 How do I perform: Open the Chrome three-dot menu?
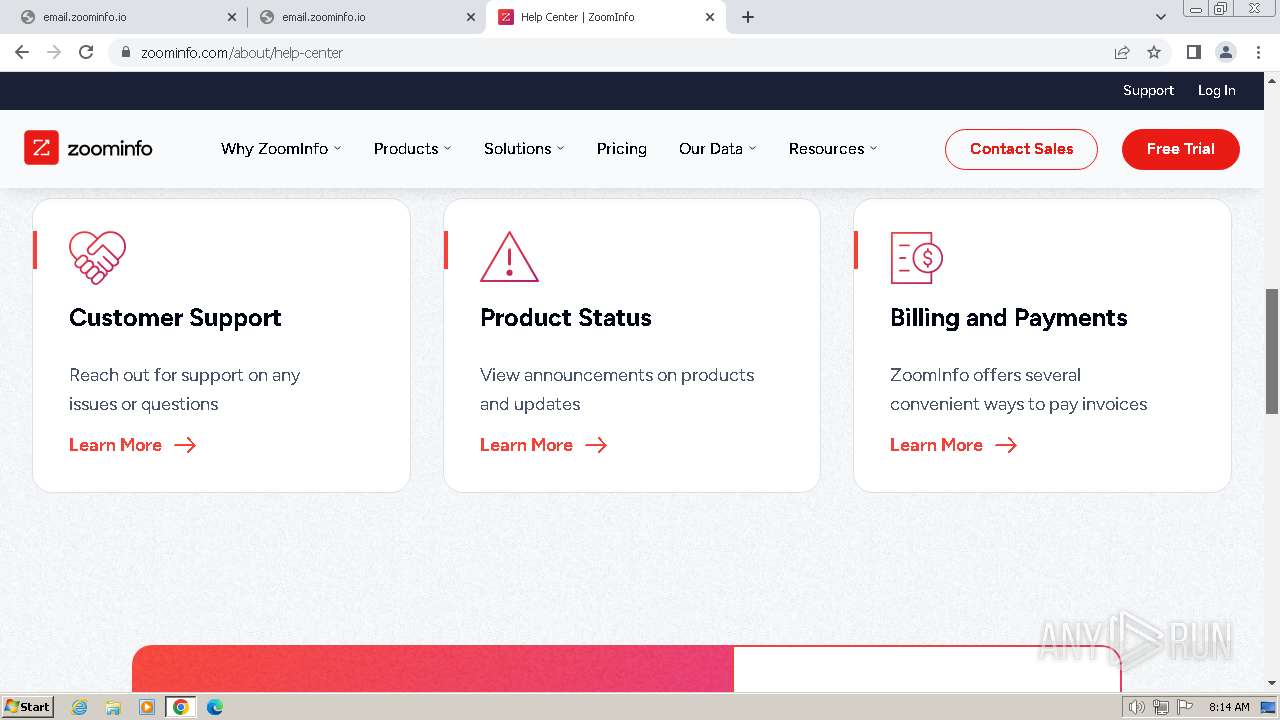click(x=1257, y=52)
